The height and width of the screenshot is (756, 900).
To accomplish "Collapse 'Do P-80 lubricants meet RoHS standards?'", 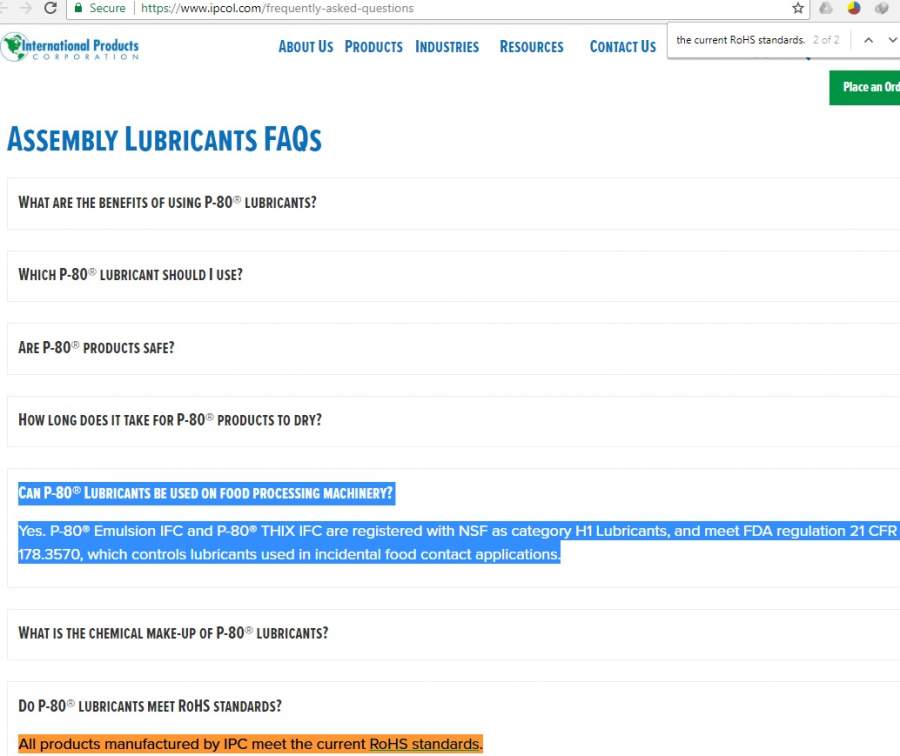I will coord(150,706).
